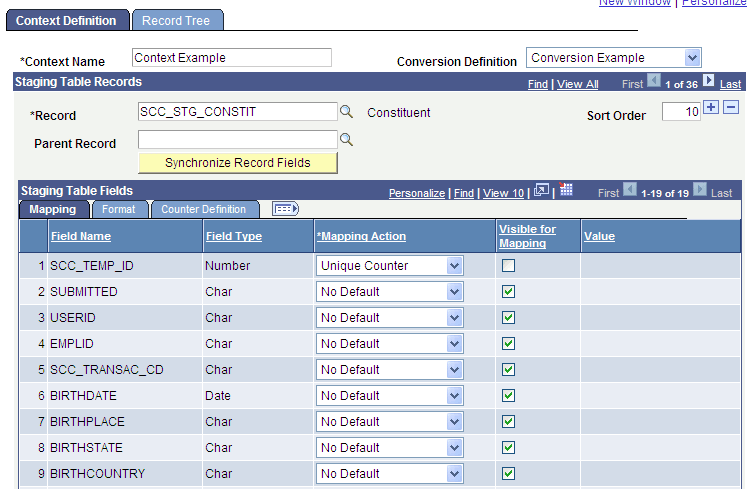The image size is (747, 489).
Task: Uncheck Visible for Mapping for USERID
Action: tap(508, 317)
